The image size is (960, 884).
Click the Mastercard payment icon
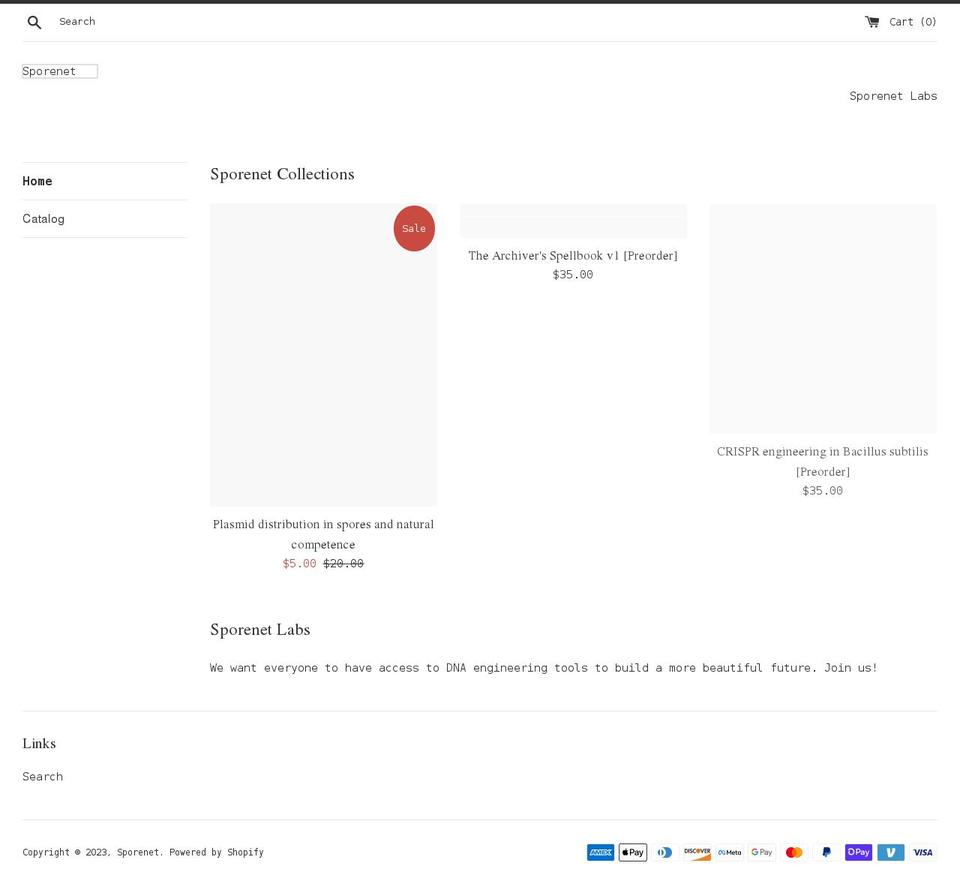(x=793, y=852)
